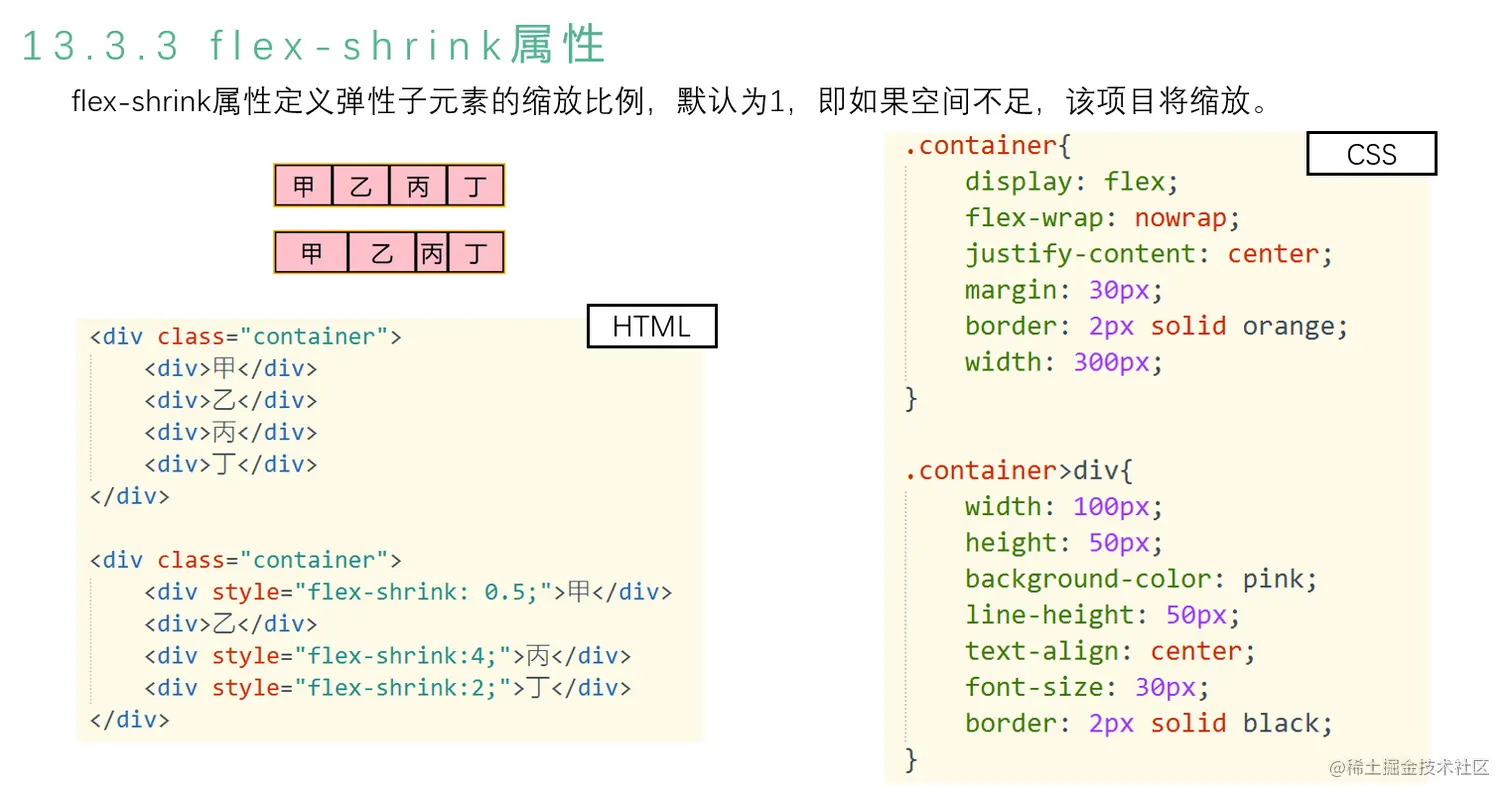Click the plain '<div>甲</div>' HTML line
The image size is (1512, 800).
230,368
